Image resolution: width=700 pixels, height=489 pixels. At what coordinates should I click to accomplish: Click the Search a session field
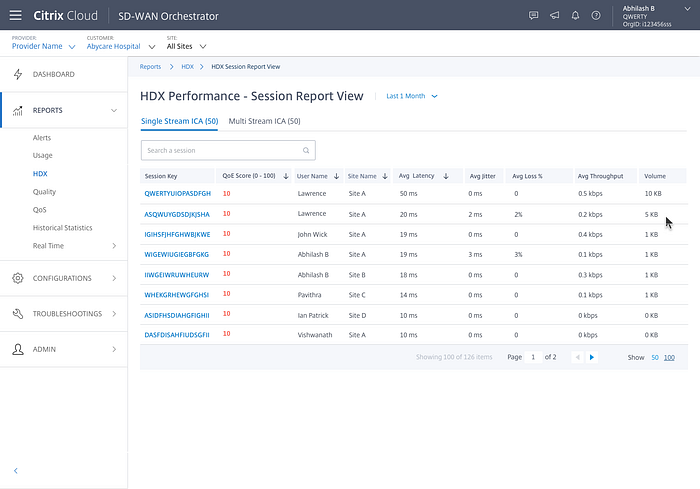point(228,150)
